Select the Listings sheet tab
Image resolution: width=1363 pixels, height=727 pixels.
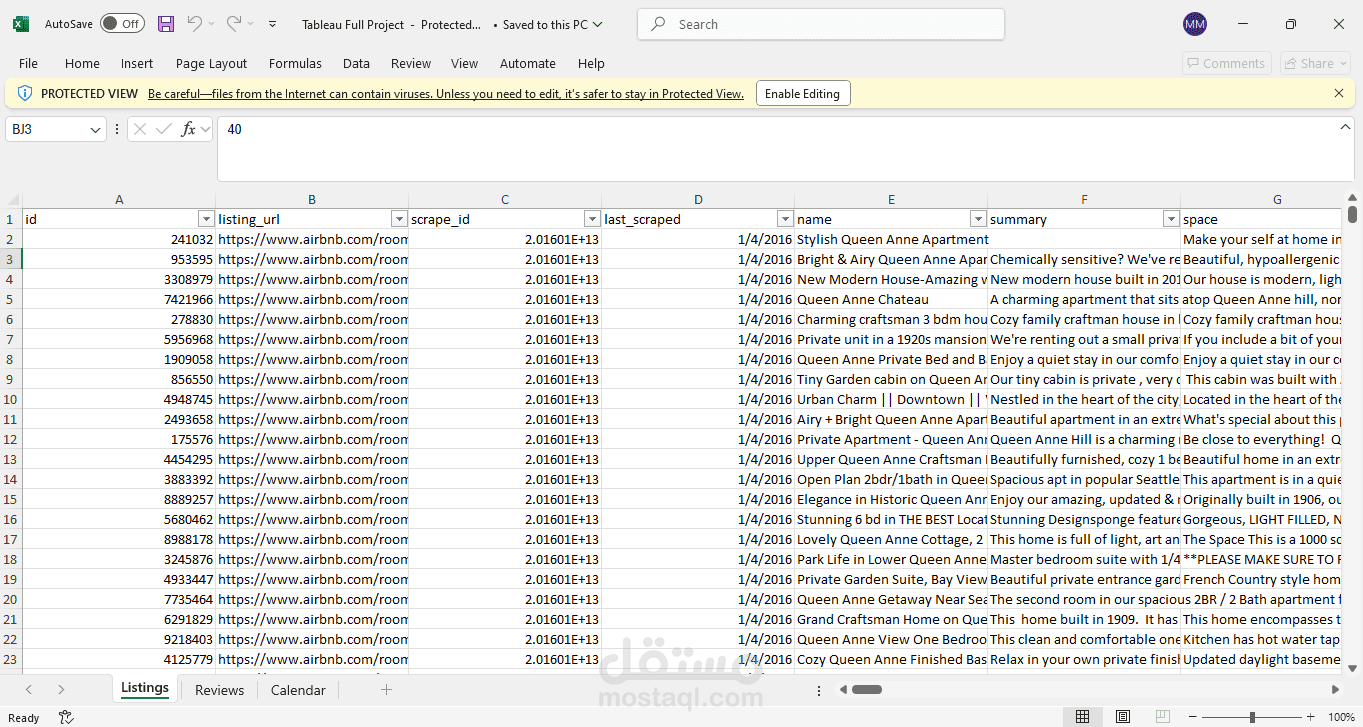(145, 689)
